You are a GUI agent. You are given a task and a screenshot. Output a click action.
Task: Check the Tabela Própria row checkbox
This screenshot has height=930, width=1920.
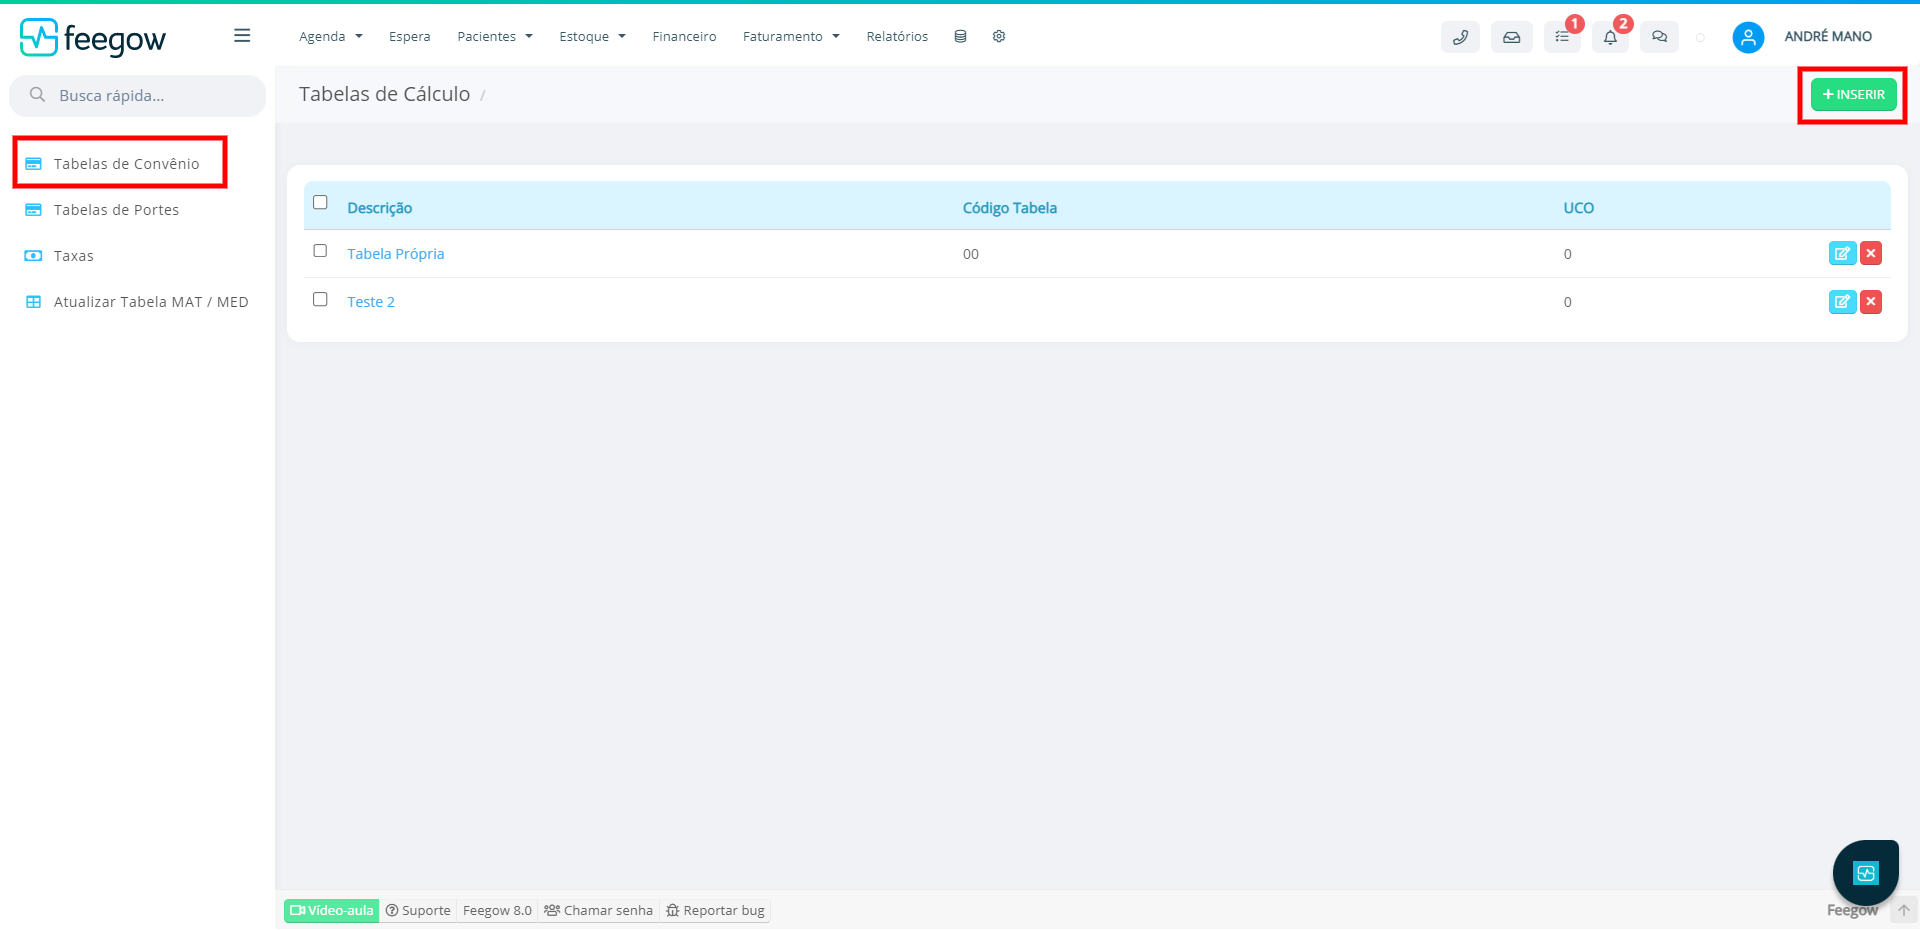coord(320,251)
